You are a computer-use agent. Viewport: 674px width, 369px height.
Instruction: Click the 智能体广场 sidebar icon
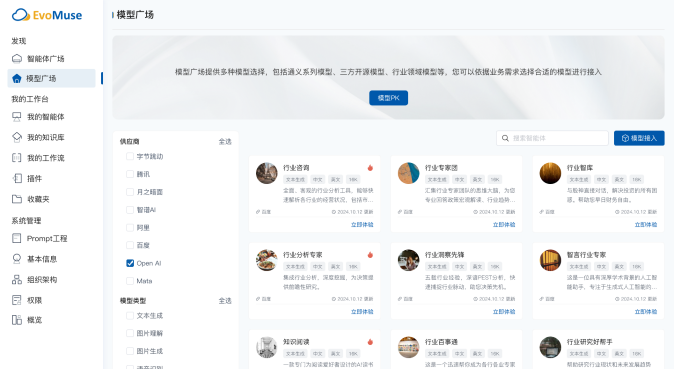(17, 58)
